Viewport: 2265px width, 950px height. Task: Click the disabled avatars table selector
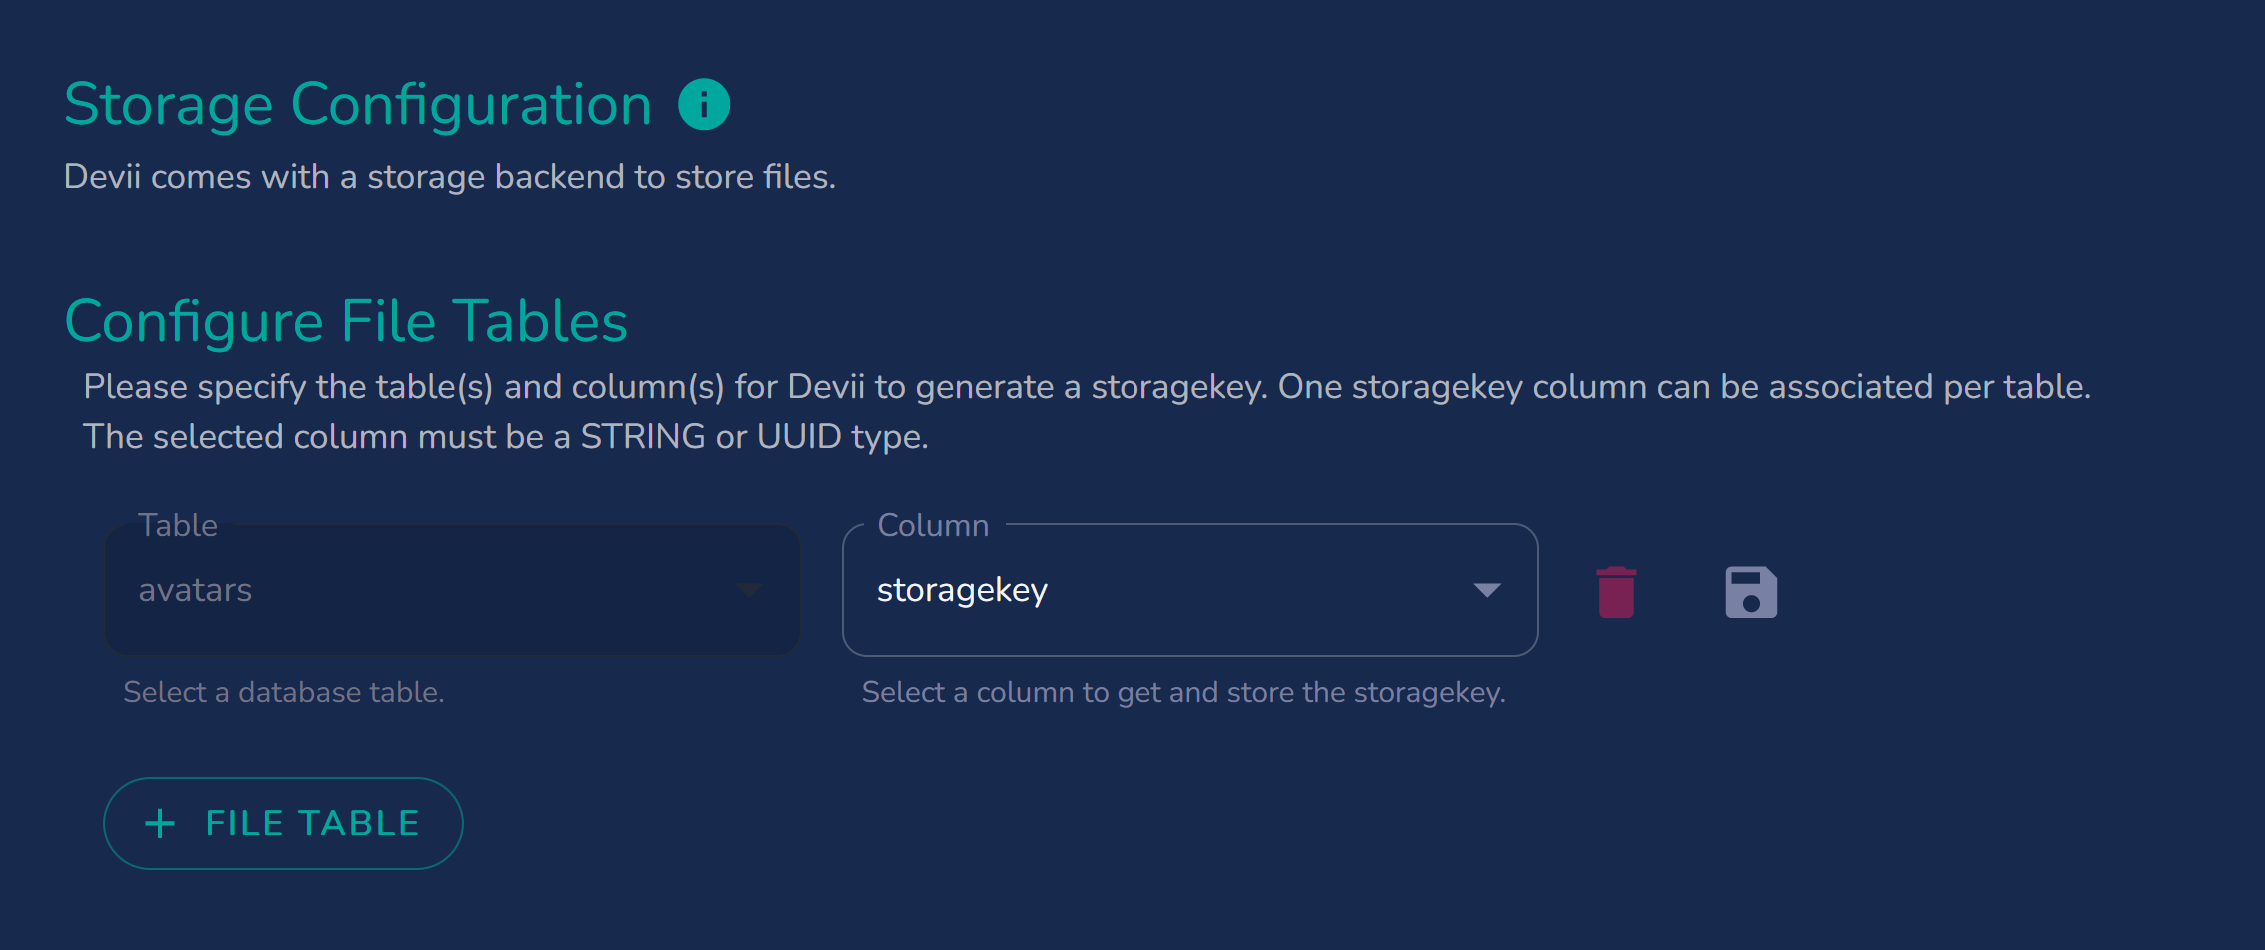(x=452, y=590)
